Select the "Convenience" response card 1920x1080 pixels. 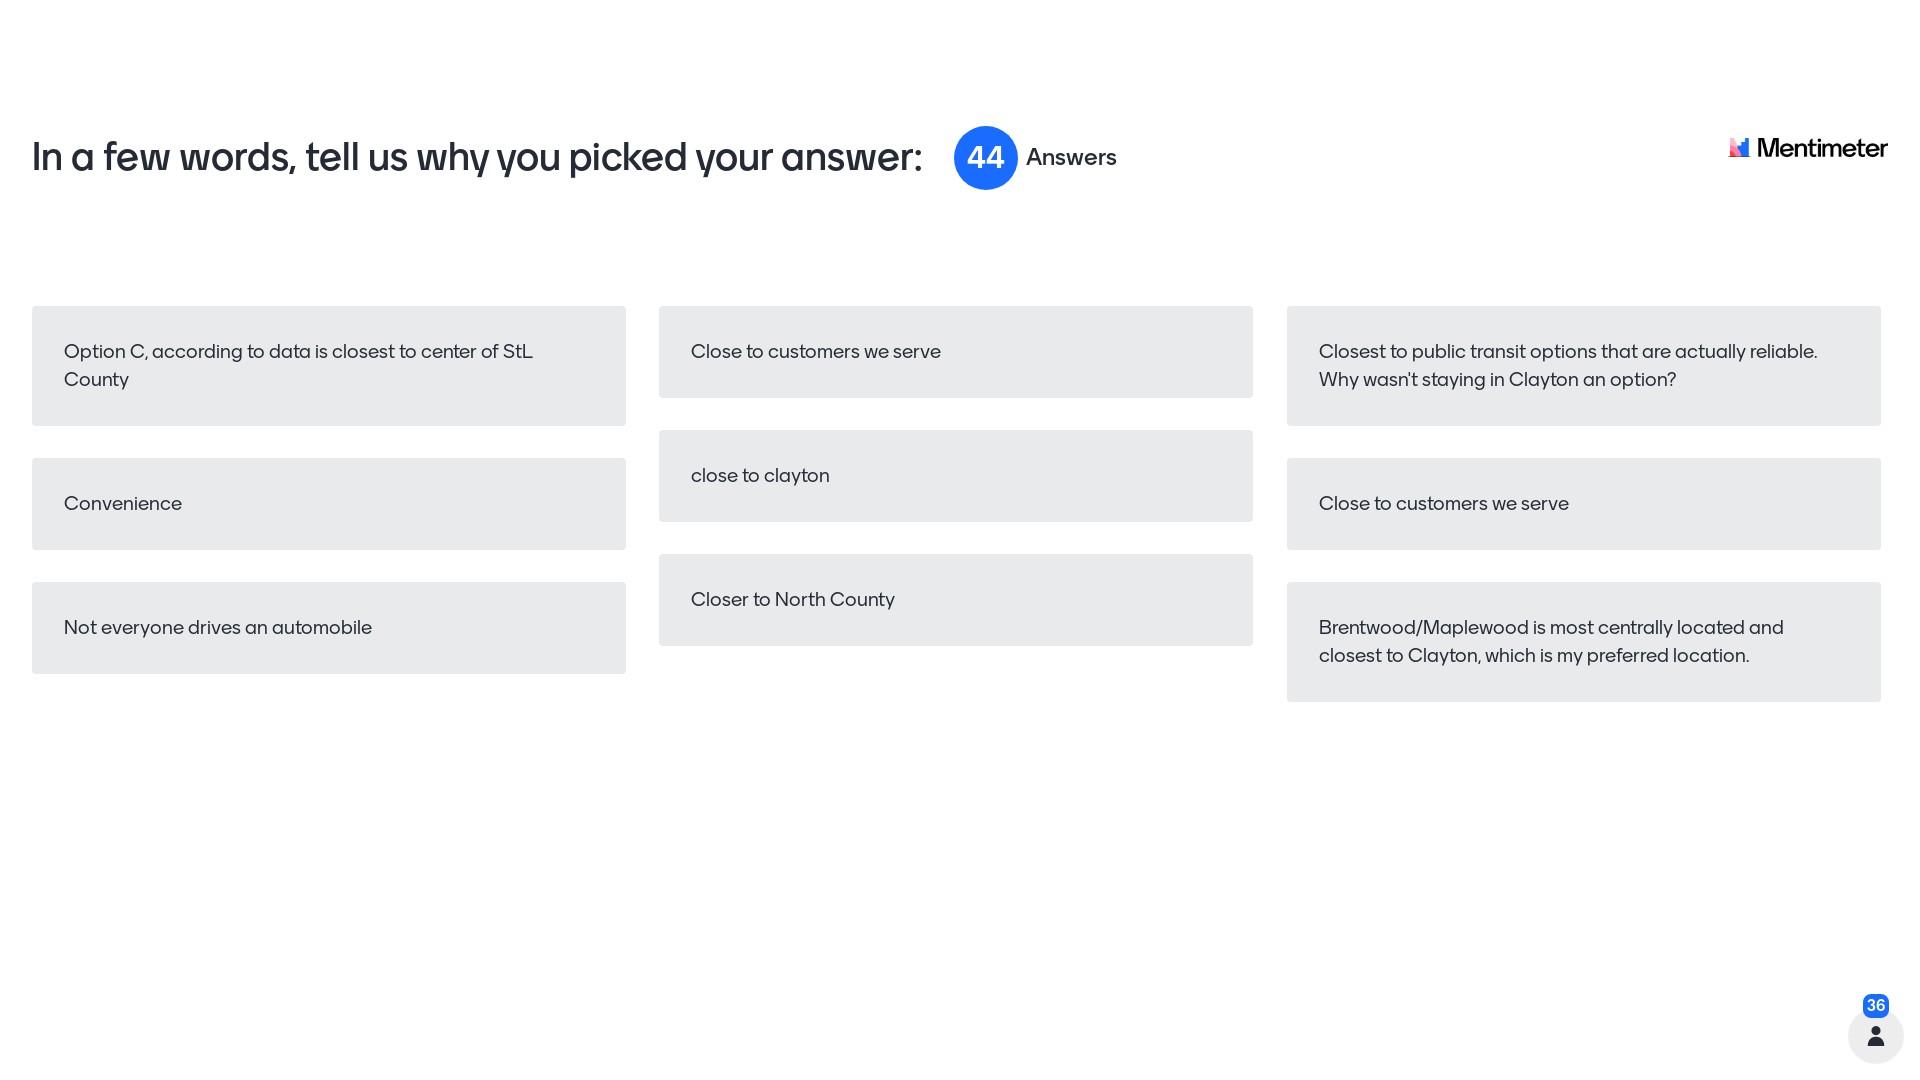tap(328, 504)
